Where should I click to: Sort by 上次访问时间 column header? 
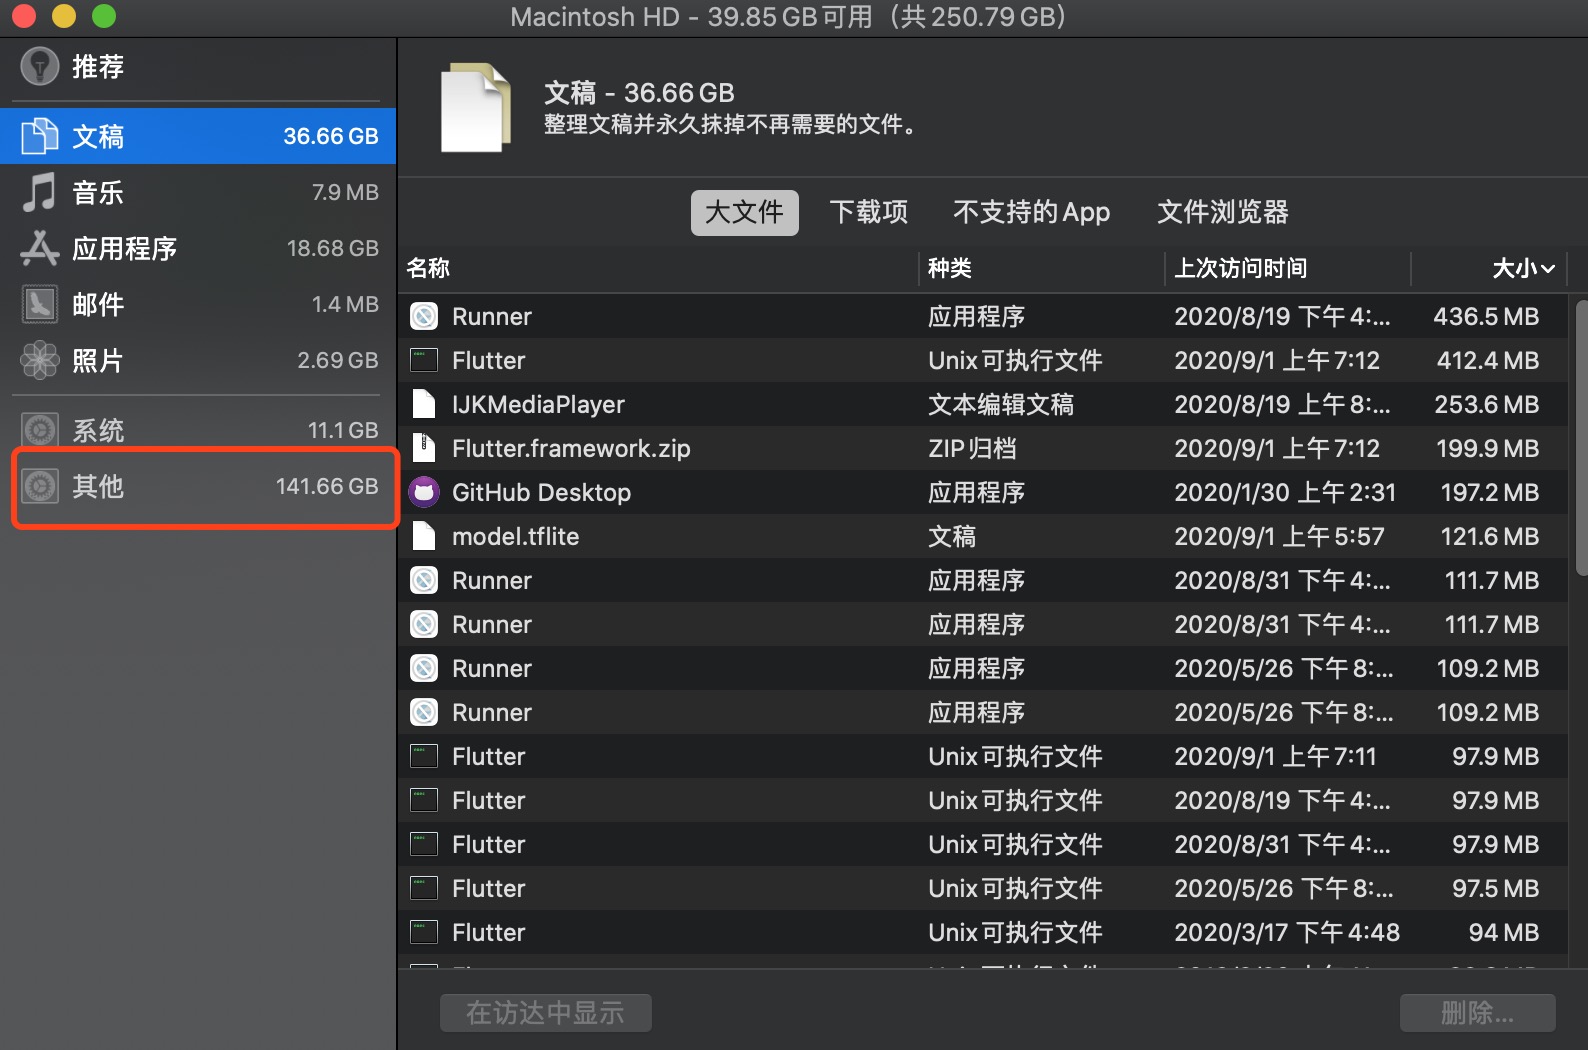1288,268
